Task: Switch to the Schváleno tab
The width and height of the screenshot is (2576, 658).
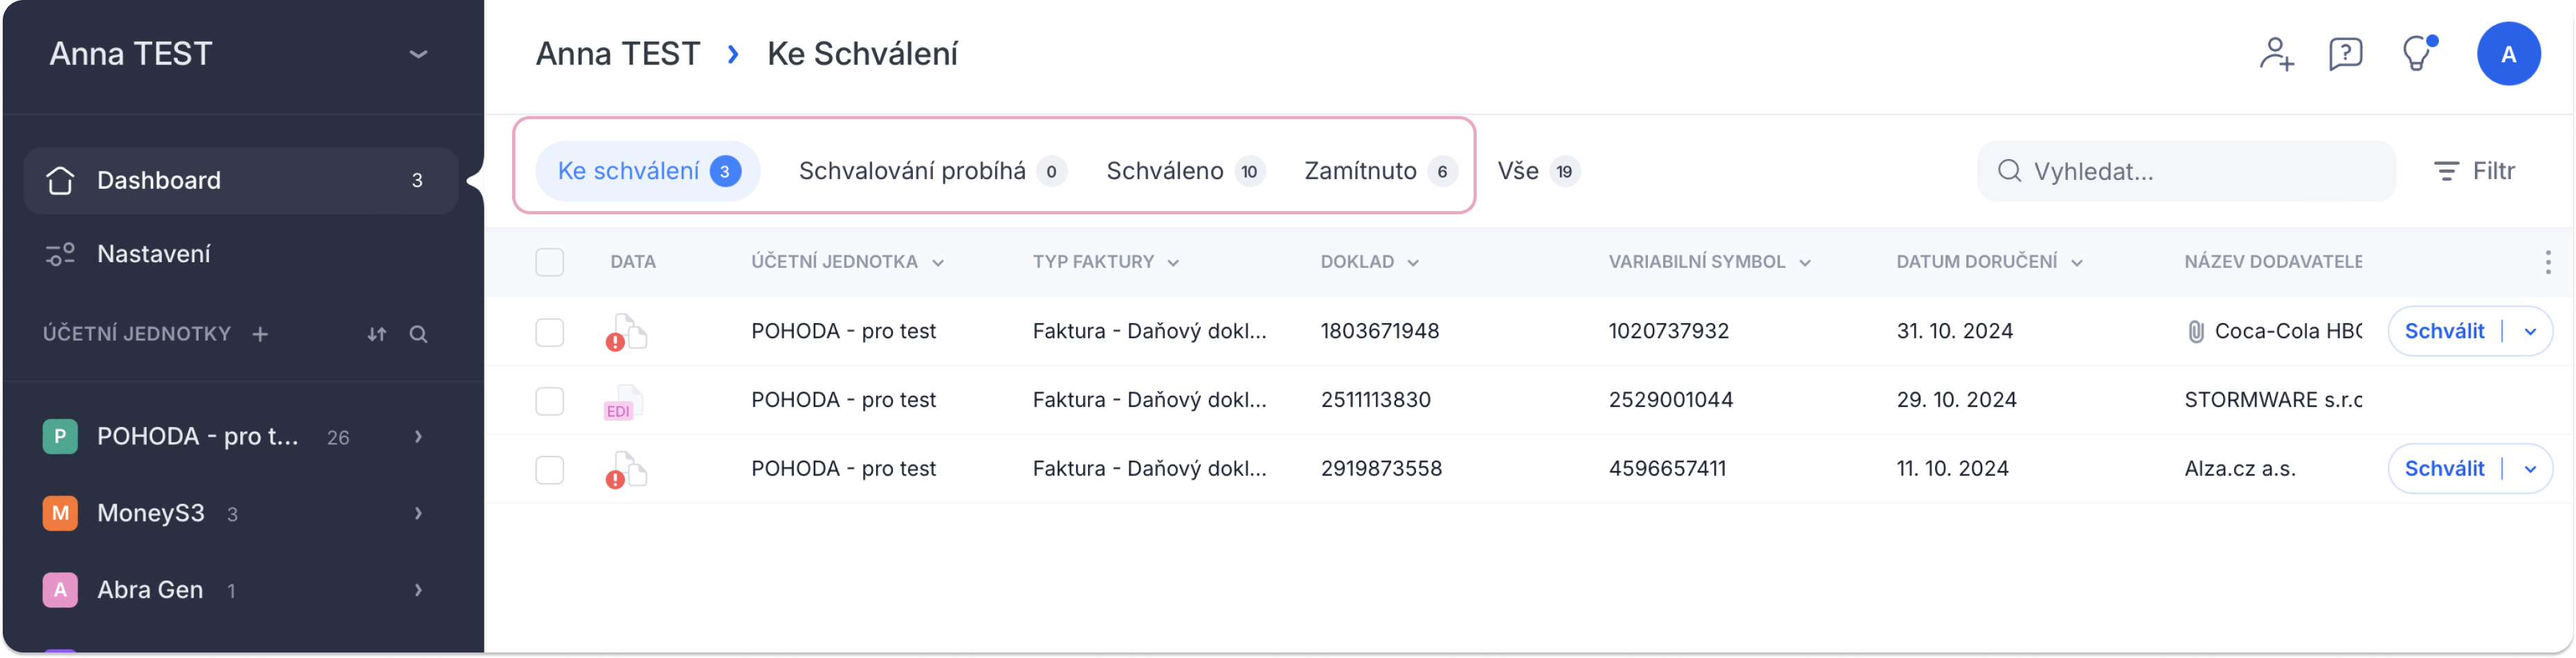Action: (x=1185, y=171)
